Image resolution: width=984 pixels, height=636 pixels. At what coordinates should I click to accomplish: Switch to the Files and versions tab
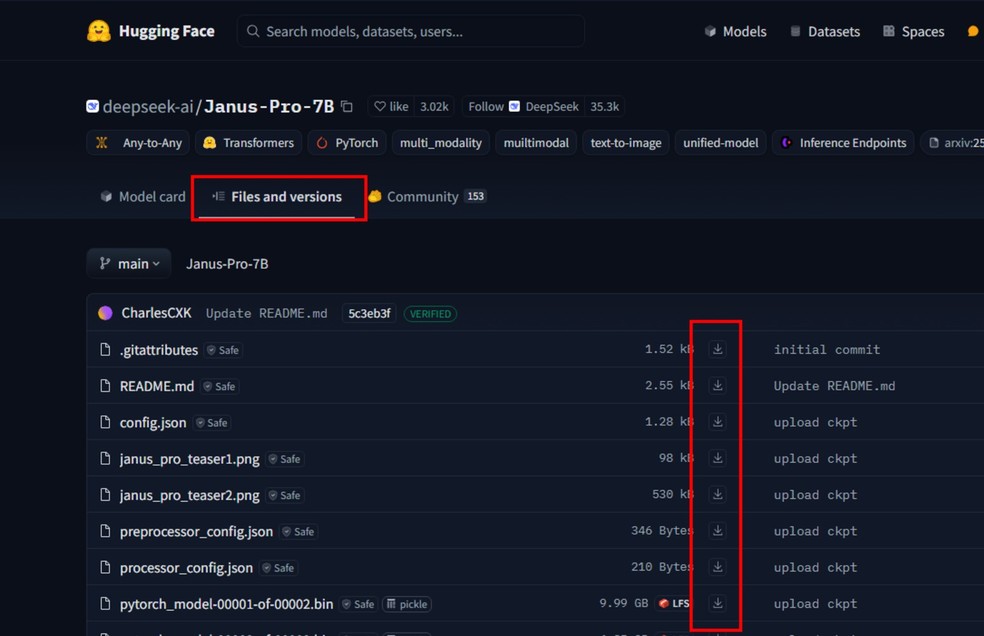pos(277,197)
